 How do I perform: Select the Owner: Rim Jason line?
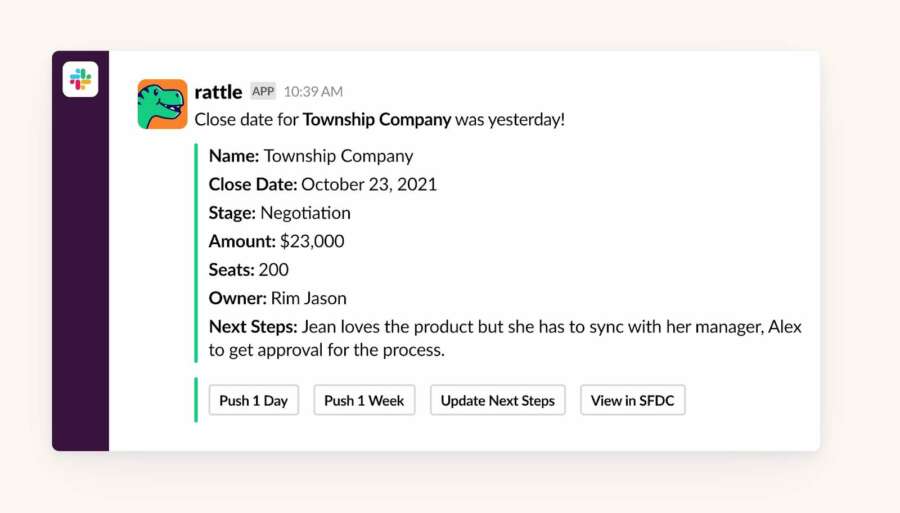point(277,298)
